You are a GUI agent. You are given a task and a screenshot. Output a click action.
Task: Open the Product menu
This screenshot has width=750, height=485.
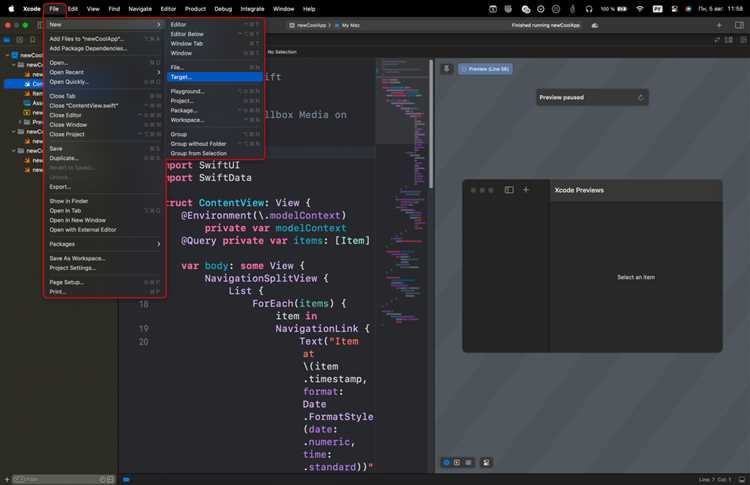(x=195, y=9)
